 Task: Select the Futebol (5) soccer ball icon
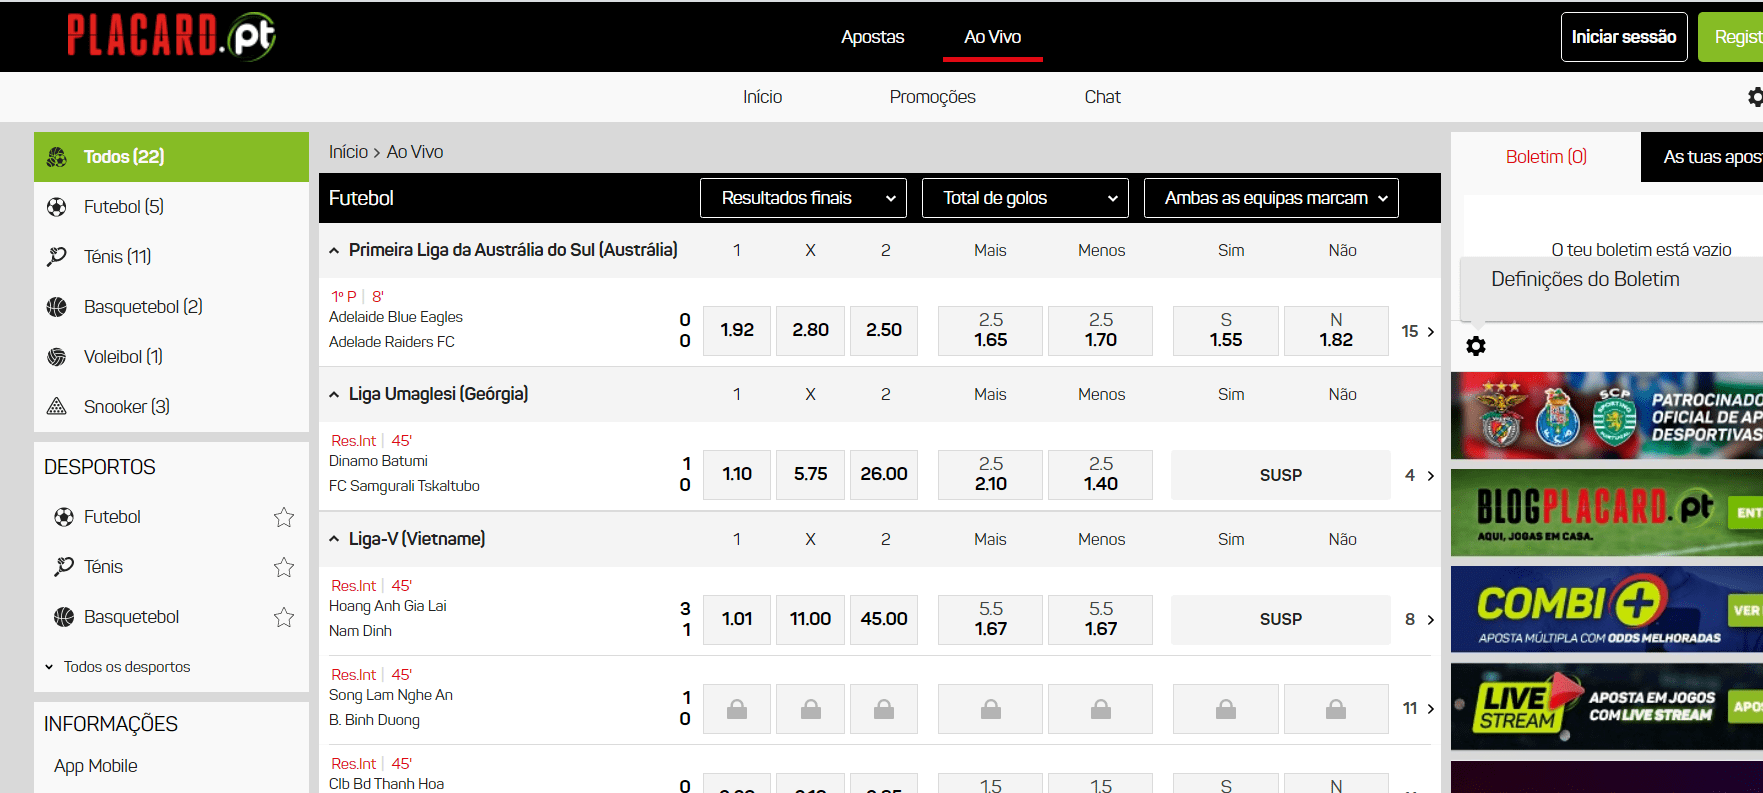point(57,207)
